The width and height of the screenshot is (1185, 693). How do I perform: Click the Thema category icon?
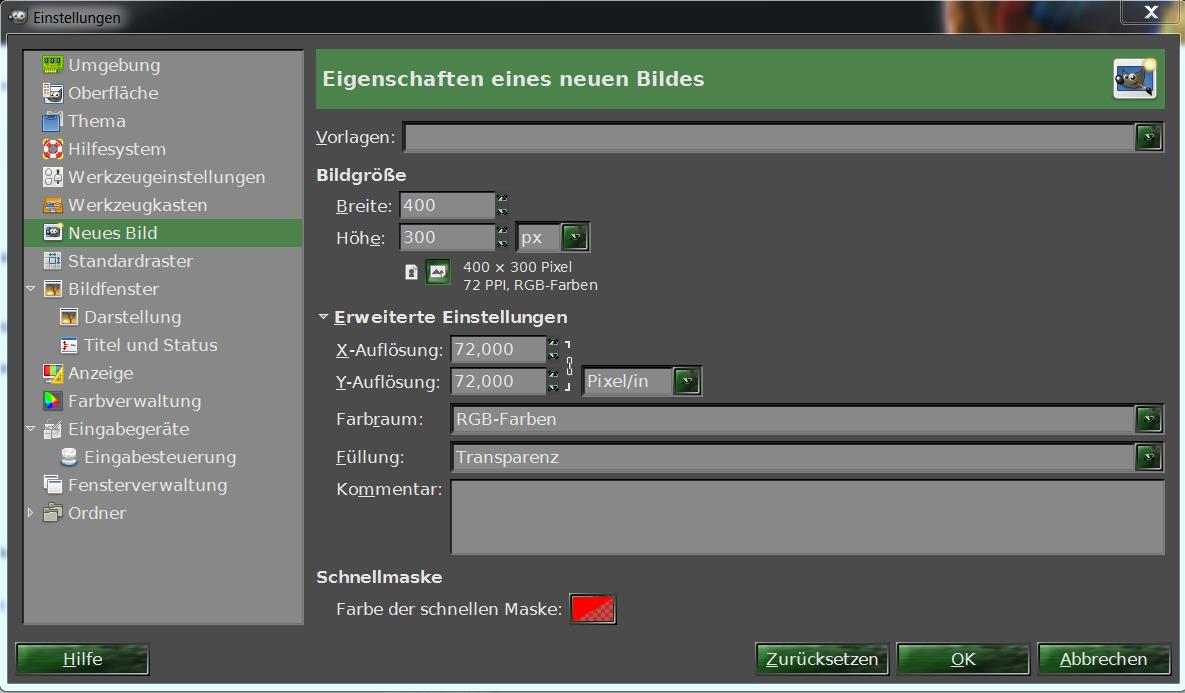pyautogui.click(x=52, y=121)
